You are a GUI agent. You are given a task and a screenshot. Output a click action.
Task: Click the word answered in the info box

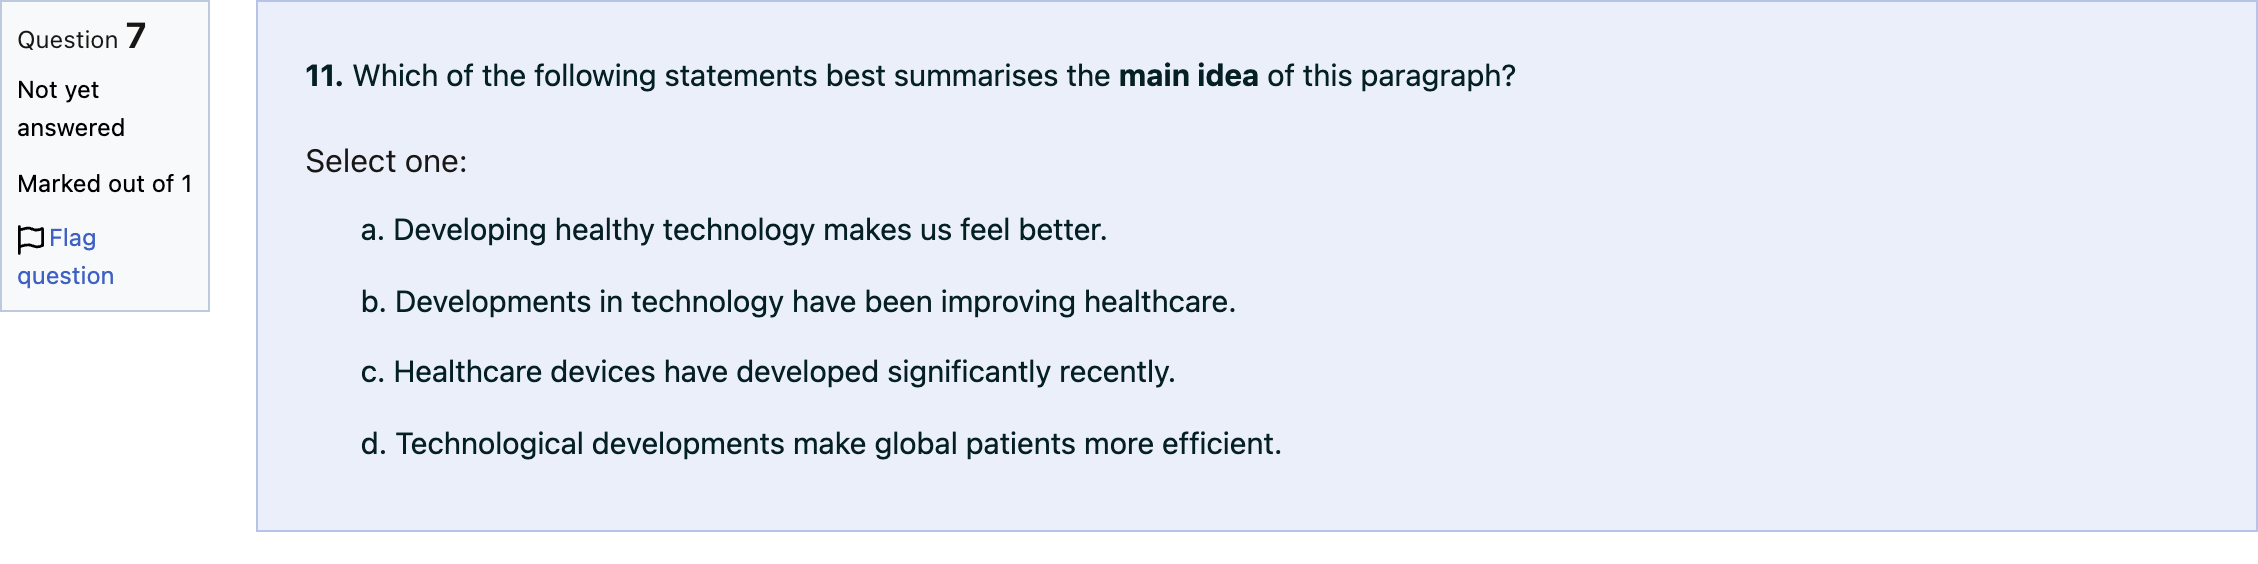(71, 128)
